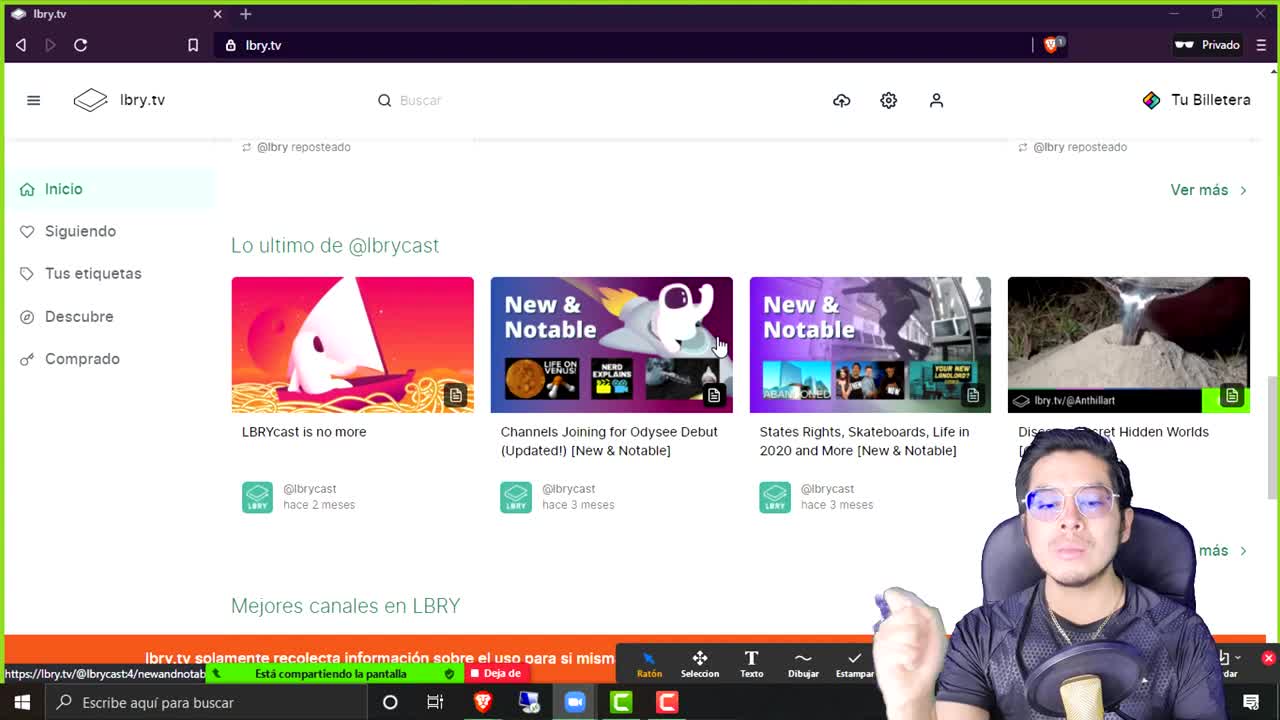Click the Mejores canales en LBRY heading
Image resolution: width=1280 pixels, height=720 pixels.
(x=345, y=606)
